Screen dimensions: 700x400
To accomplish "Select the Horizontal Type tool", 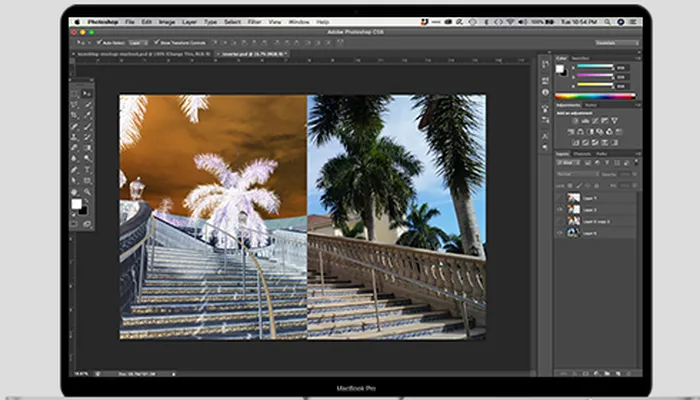I will pos(88,170).
